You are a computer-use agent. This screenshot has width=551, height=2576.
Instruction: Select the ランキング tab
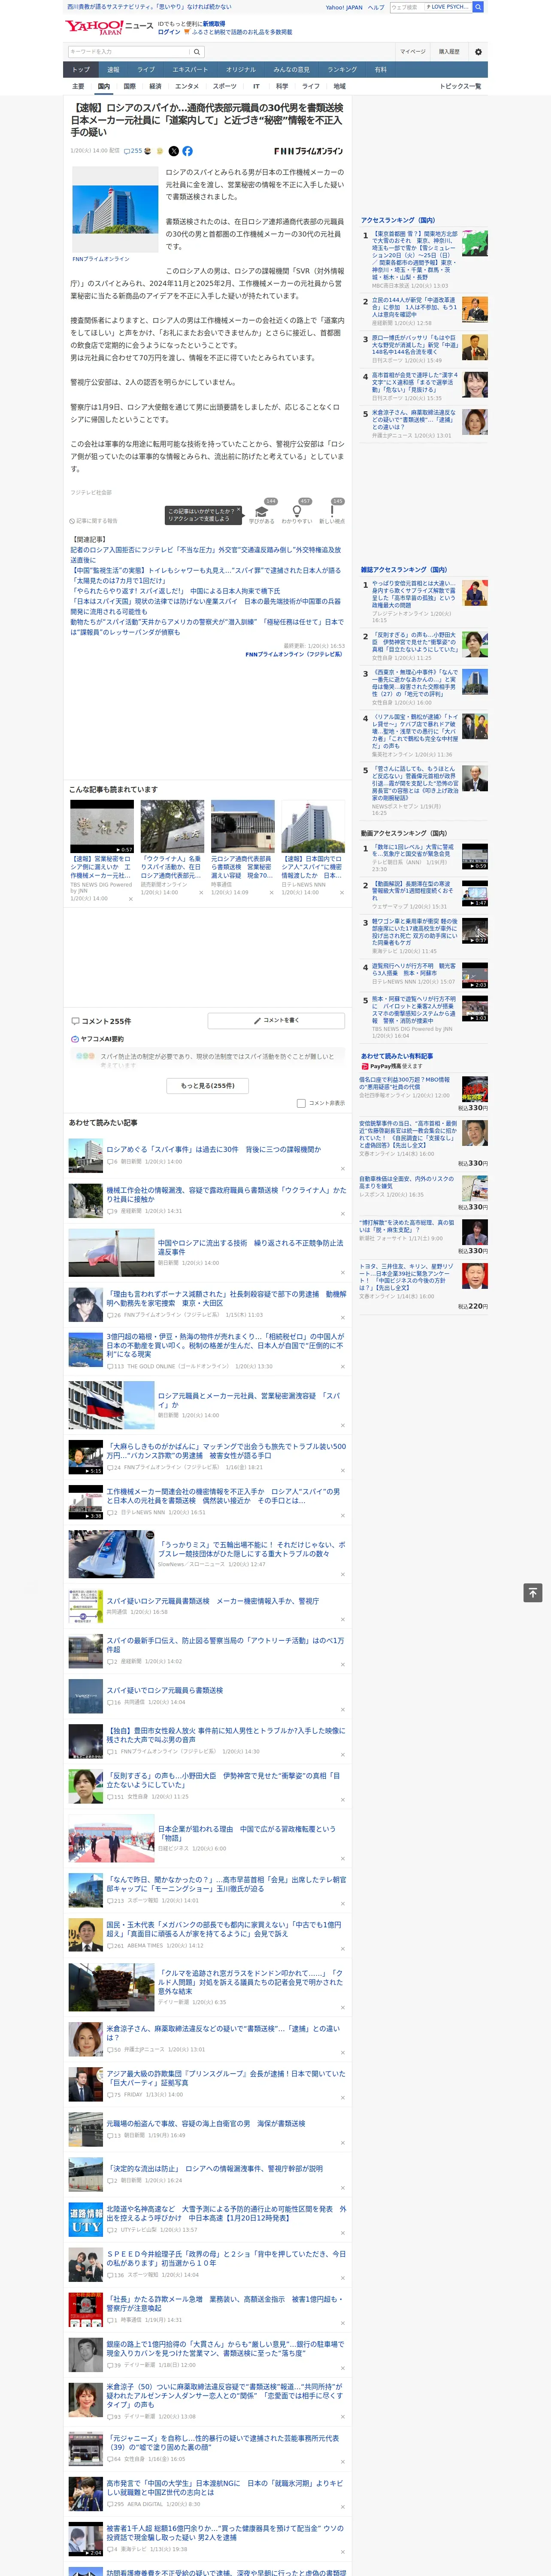pos(342,70)
